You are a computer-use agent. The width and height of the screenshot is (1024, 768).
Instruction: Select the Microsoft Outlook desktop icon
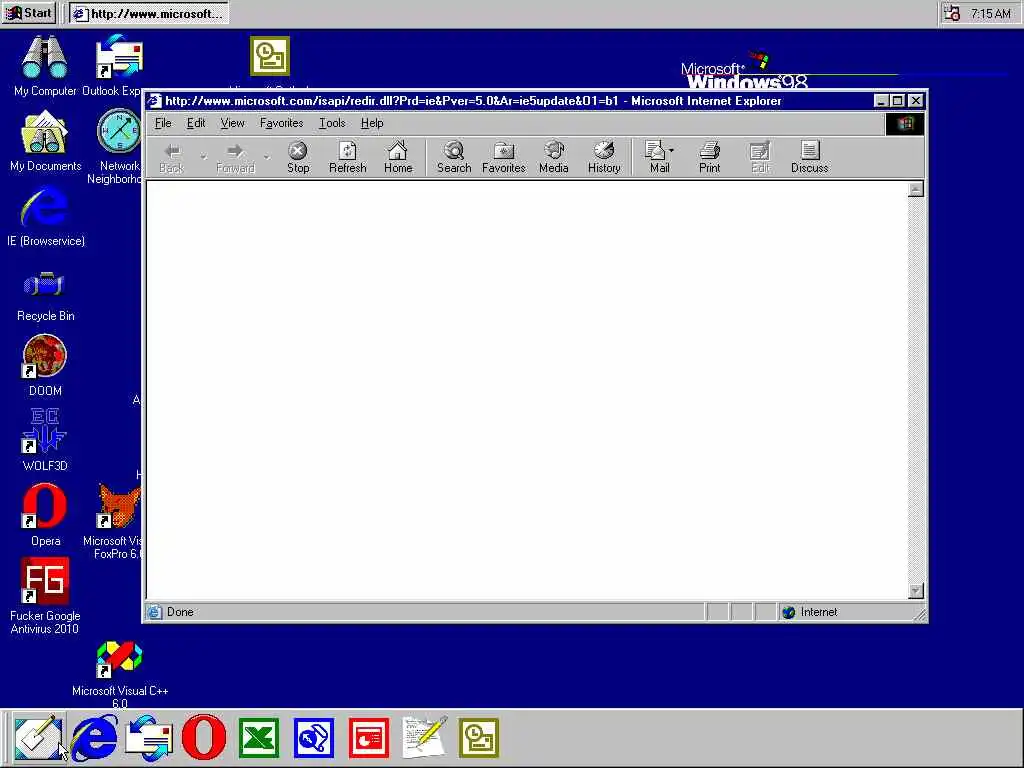(270, 56)
